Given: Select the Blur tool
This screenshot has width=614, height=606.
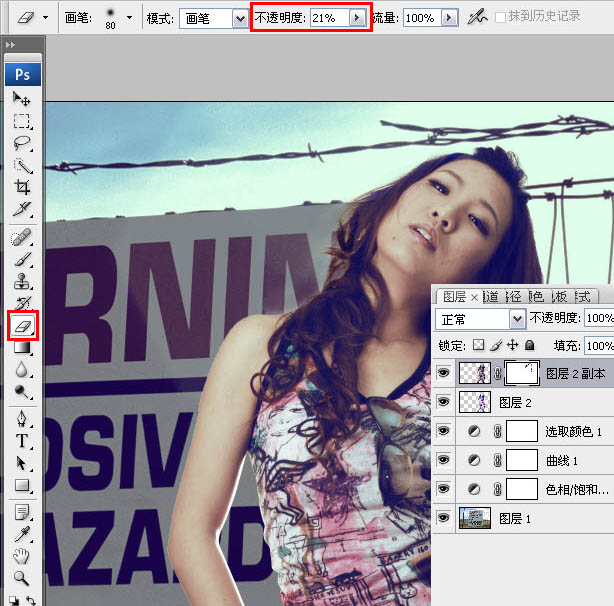Looking at the screenshot, I should (22, 369).
